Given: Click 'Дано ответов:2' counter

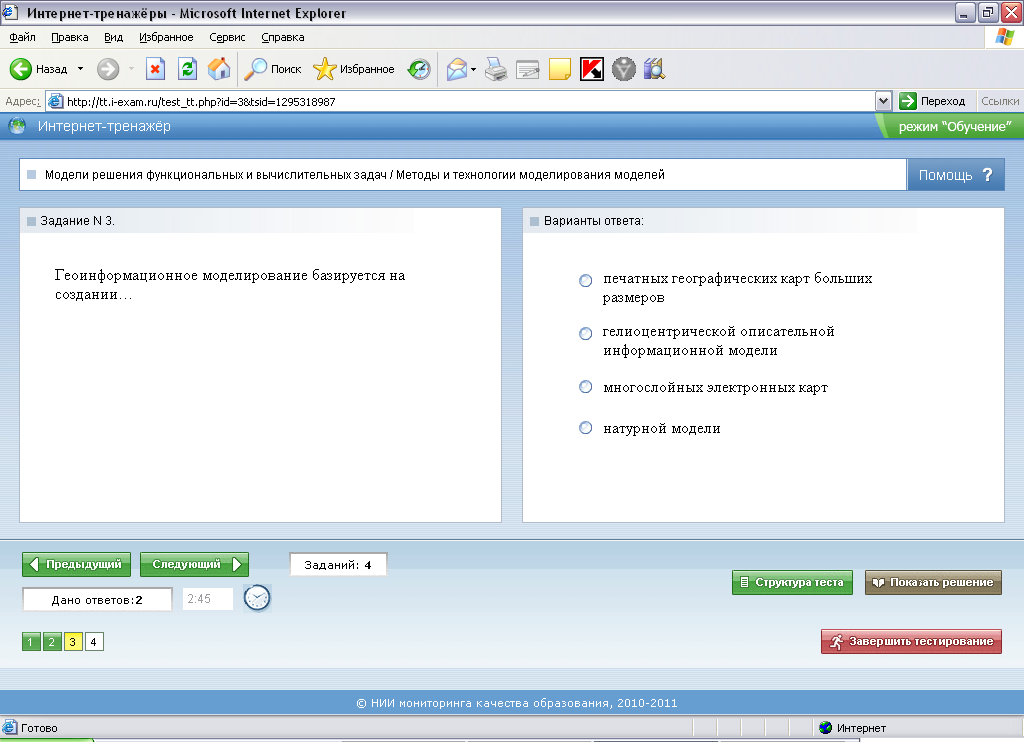Looking at the screenshot, I should (x=97, y=600).
